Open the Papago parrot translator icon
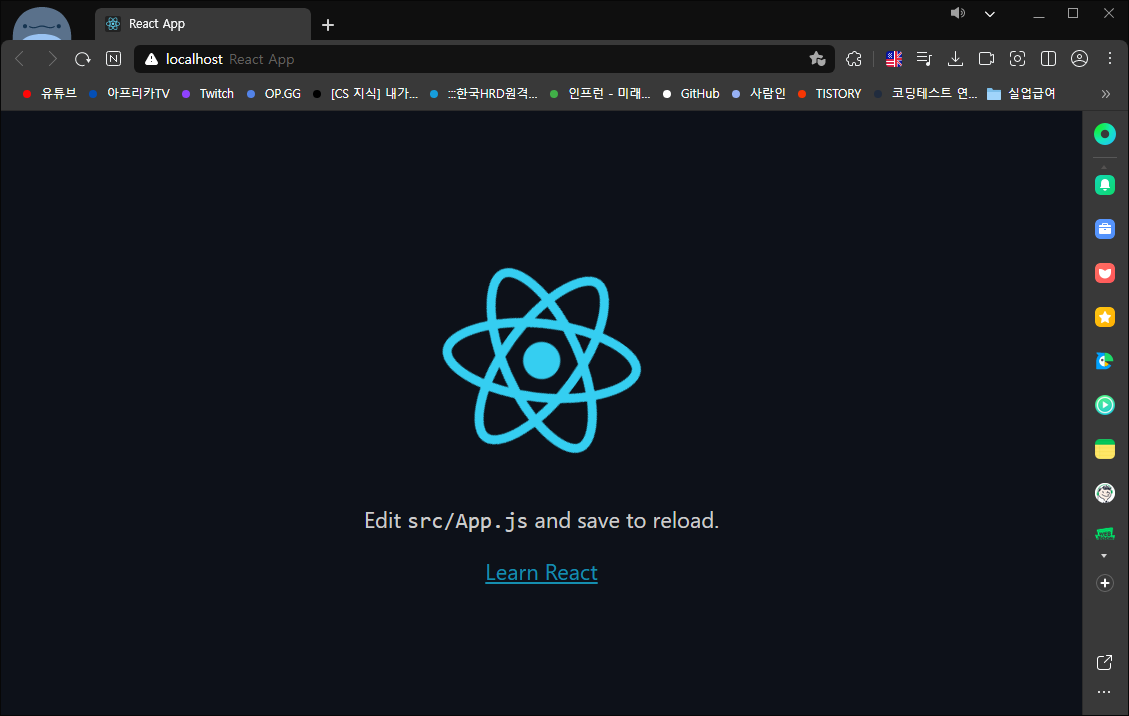Viewport: 1129px width, 716px height. point(1105,361)
